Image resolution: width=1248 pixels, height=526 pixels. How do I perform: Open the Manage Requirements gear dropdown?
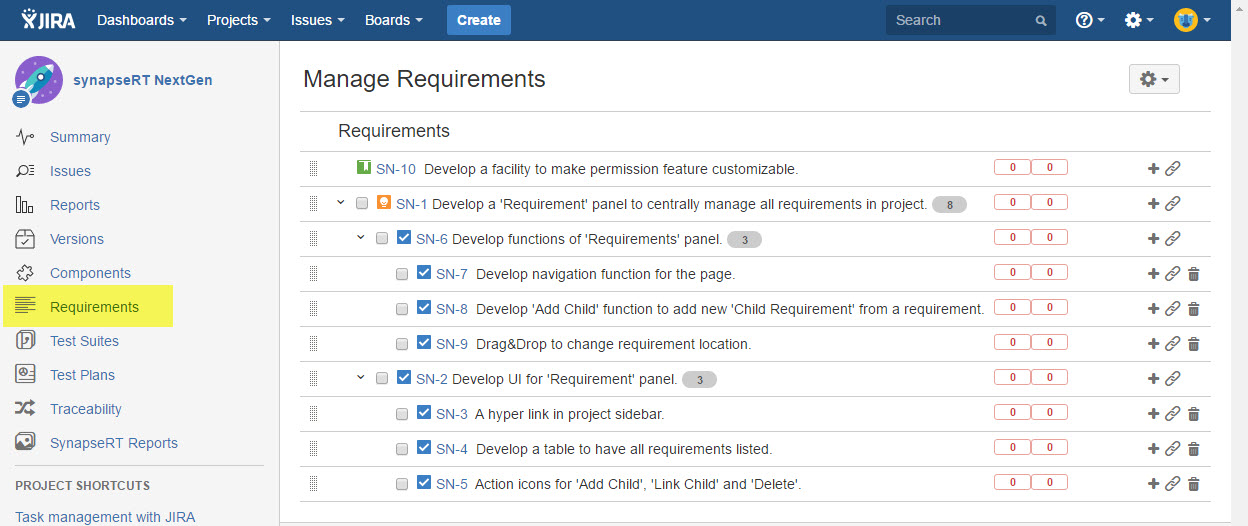coord(1153,79)
